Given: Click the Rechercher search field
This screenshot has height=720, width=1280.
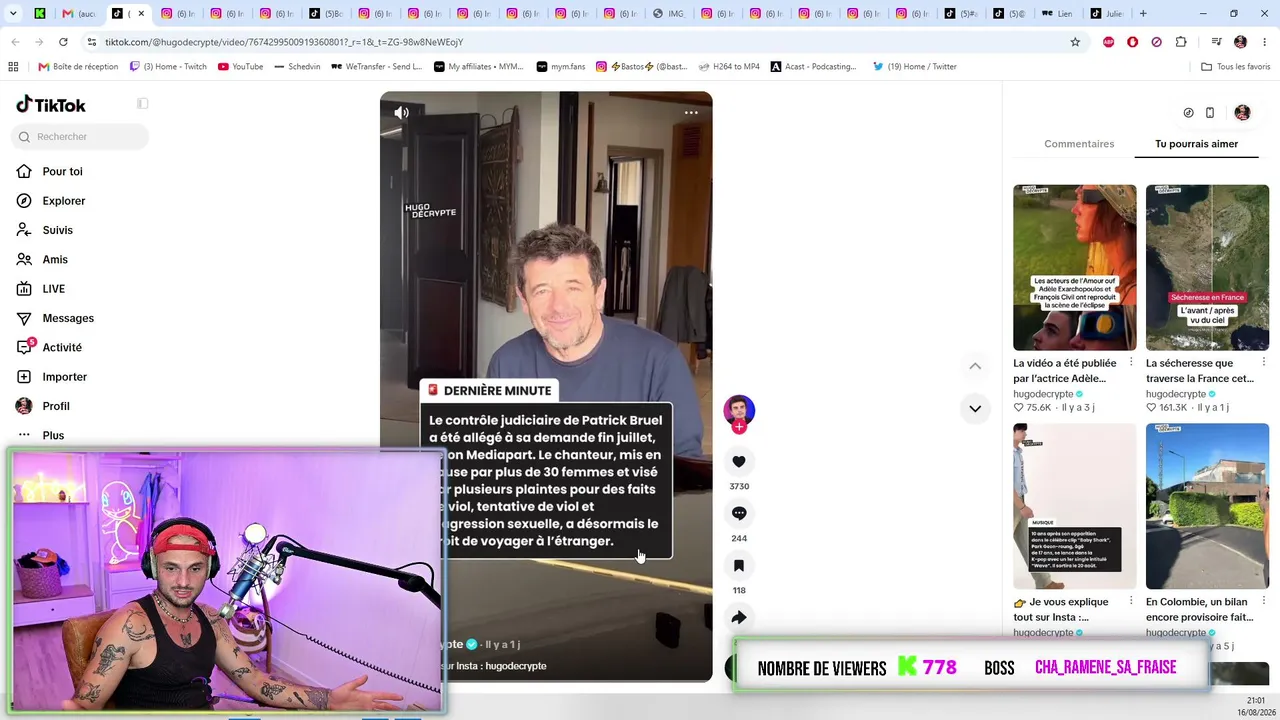Looking at the screenshot, I should coord(80,137).
